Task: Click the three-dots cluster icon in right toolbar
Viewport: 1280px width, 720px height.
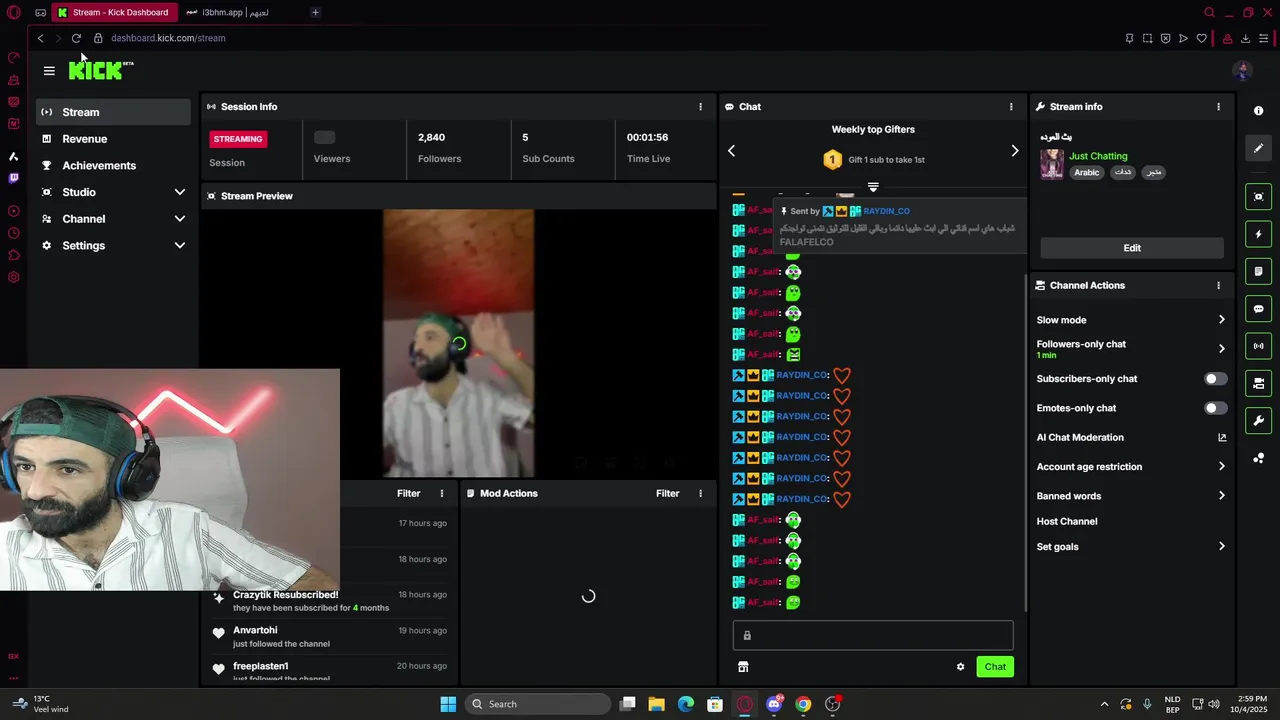Action: click(x=1259, y=458)
